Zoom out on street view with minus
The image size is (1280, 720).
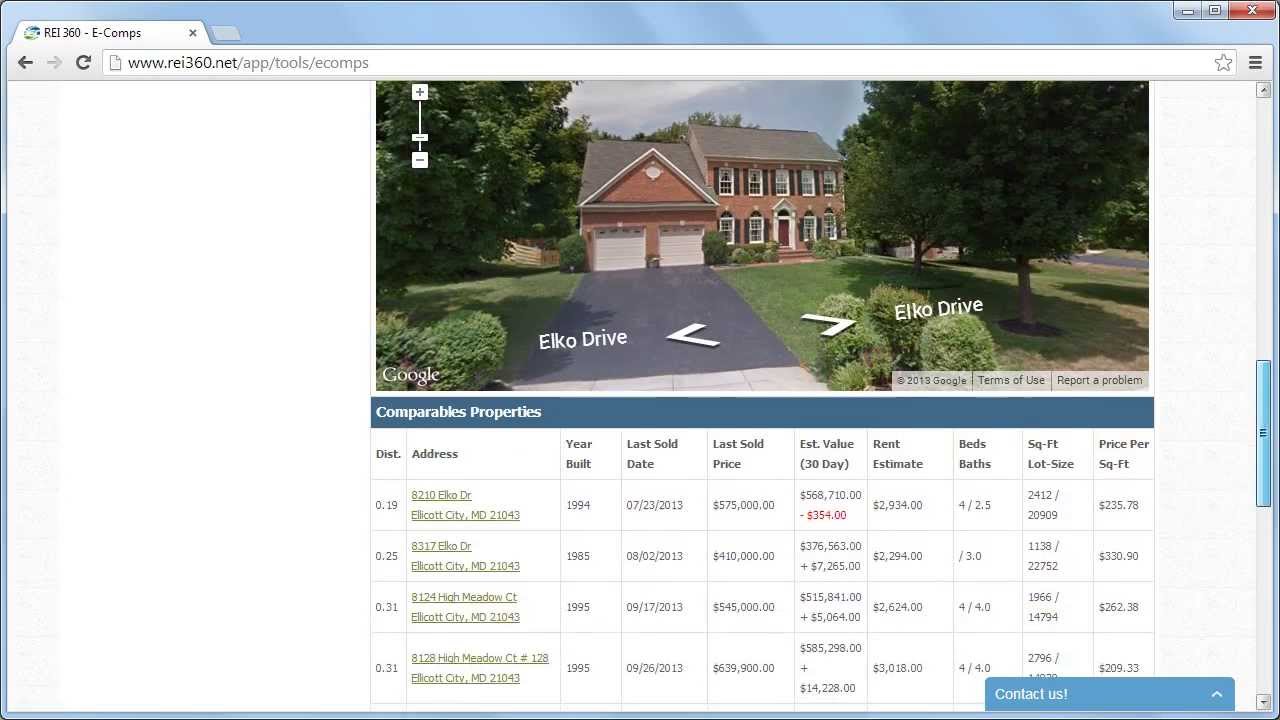point(420,160)
